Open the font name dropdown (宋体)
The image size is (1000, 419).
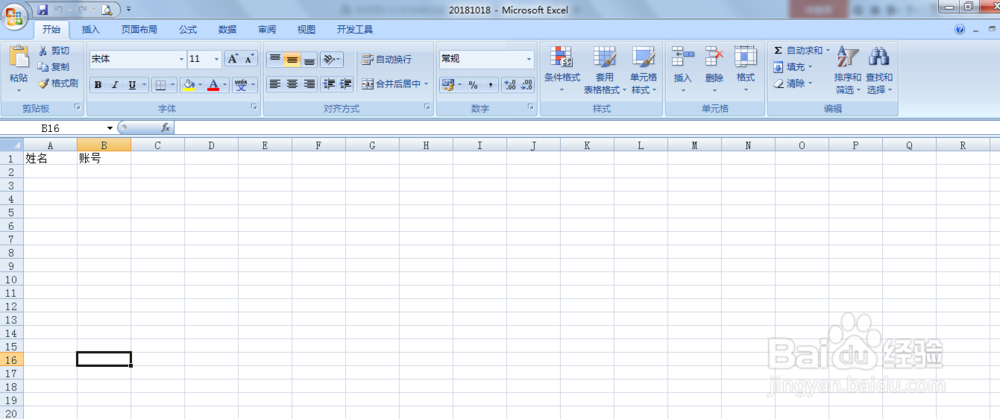pos(182,59)
